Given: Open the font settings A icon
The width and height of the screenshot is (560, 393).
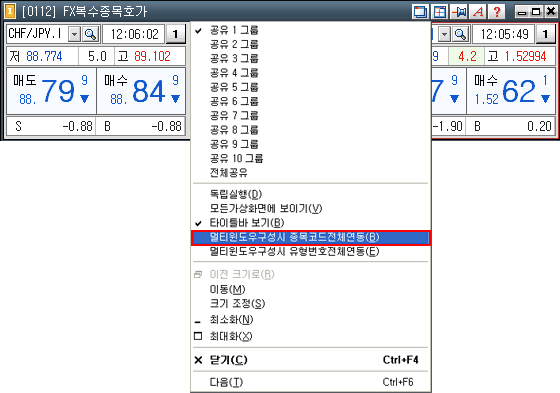Looking at the screenshot, I should [x=478, y=11].
